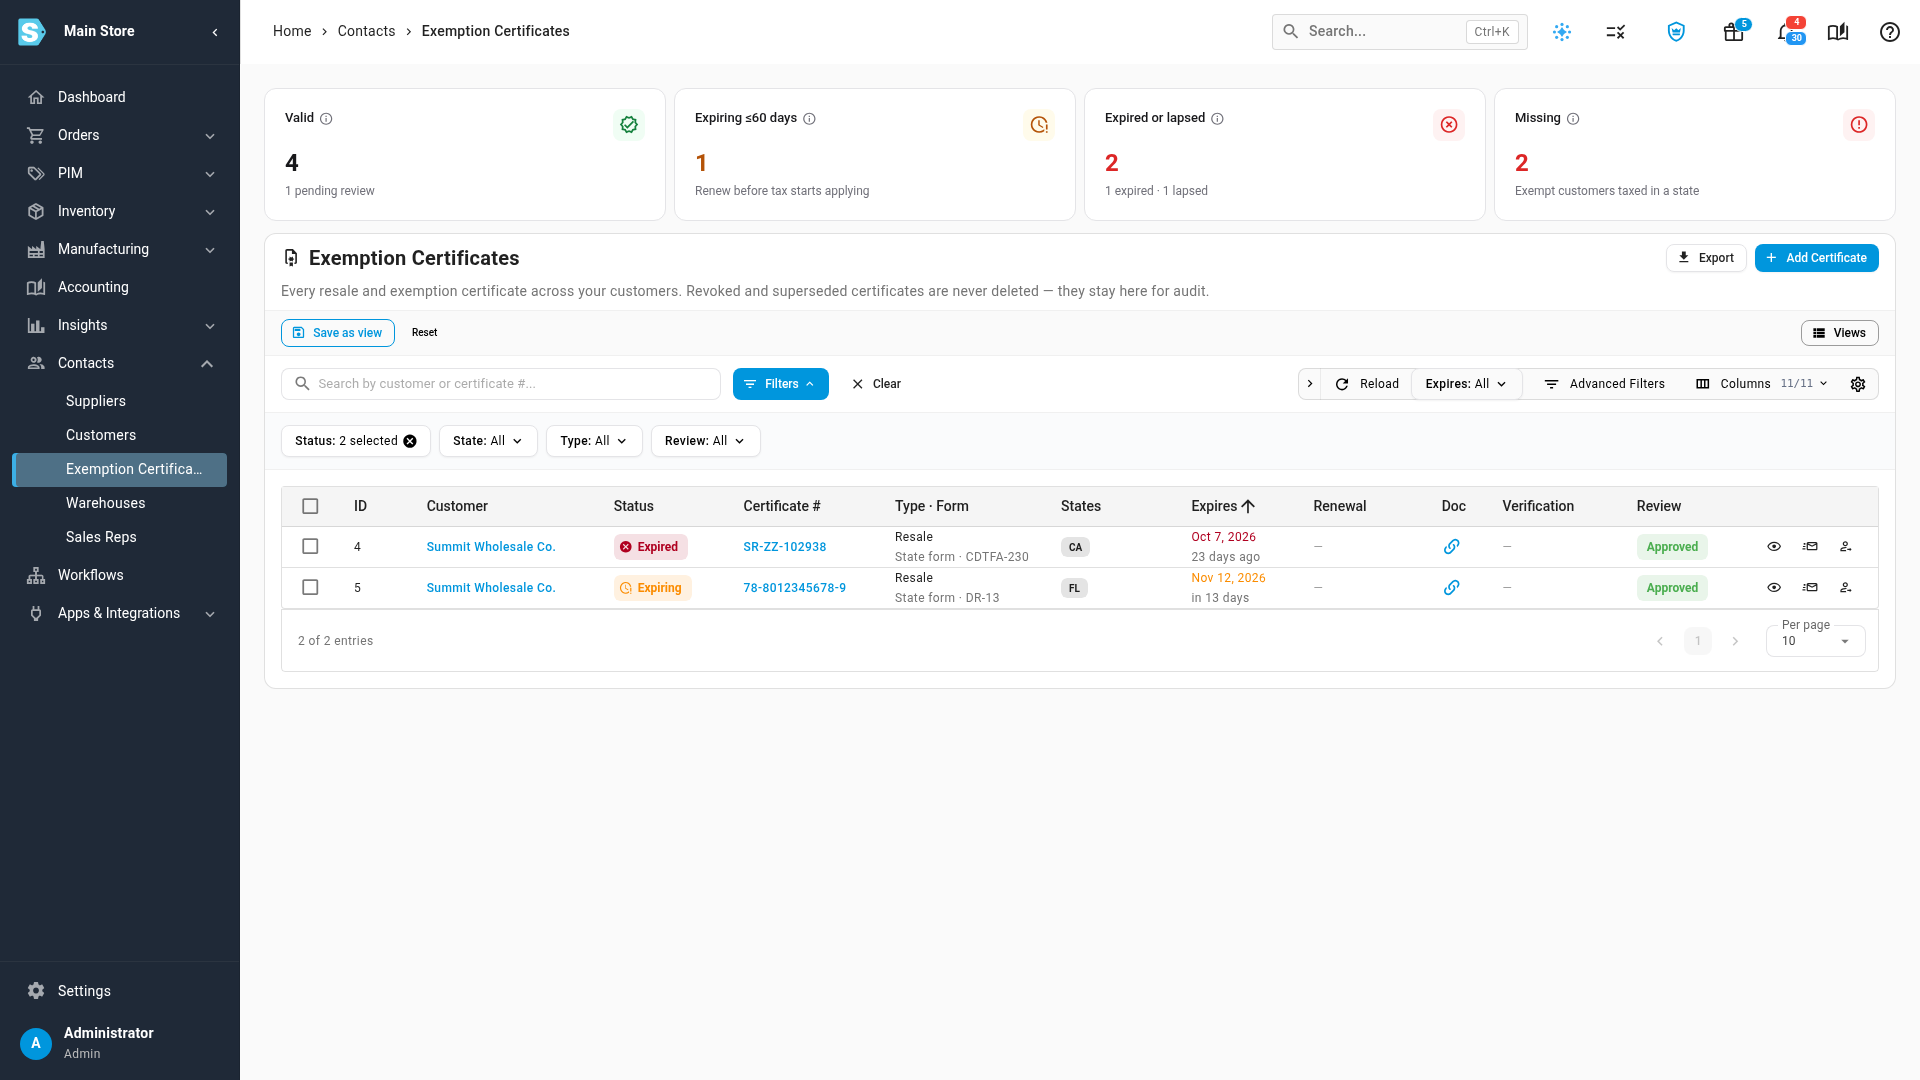Go to Suppliers under Contacts
The image size is (1920, 1080).
(120, 401)
